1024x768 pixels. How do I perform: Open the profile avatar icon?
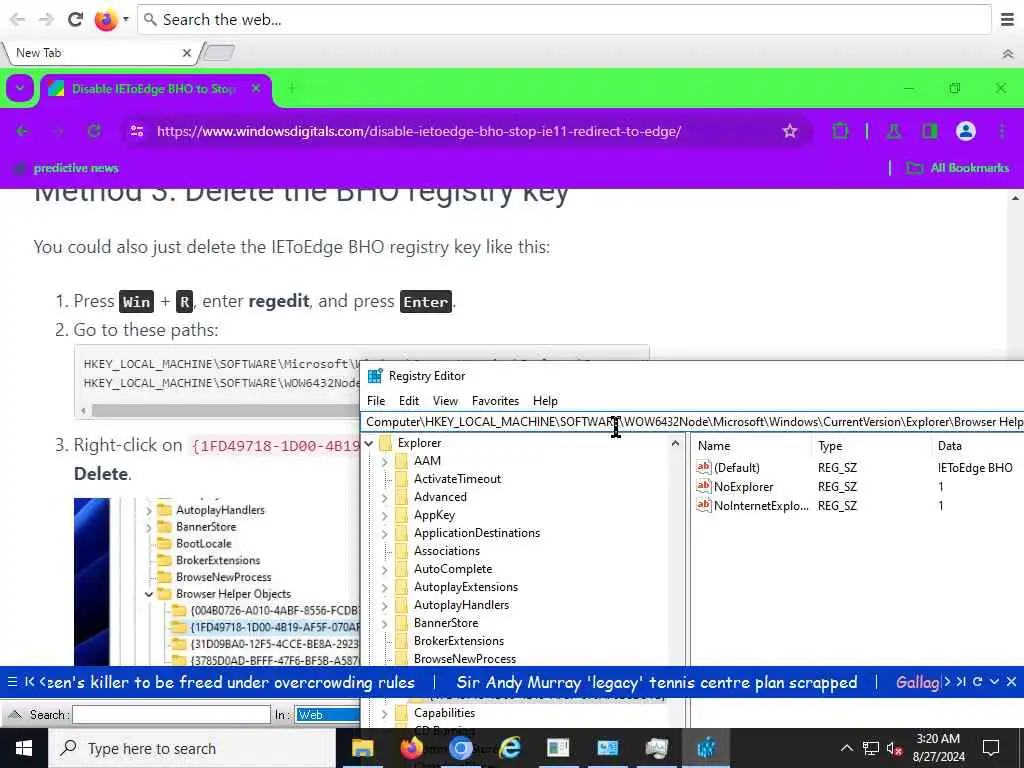(965, 131)
